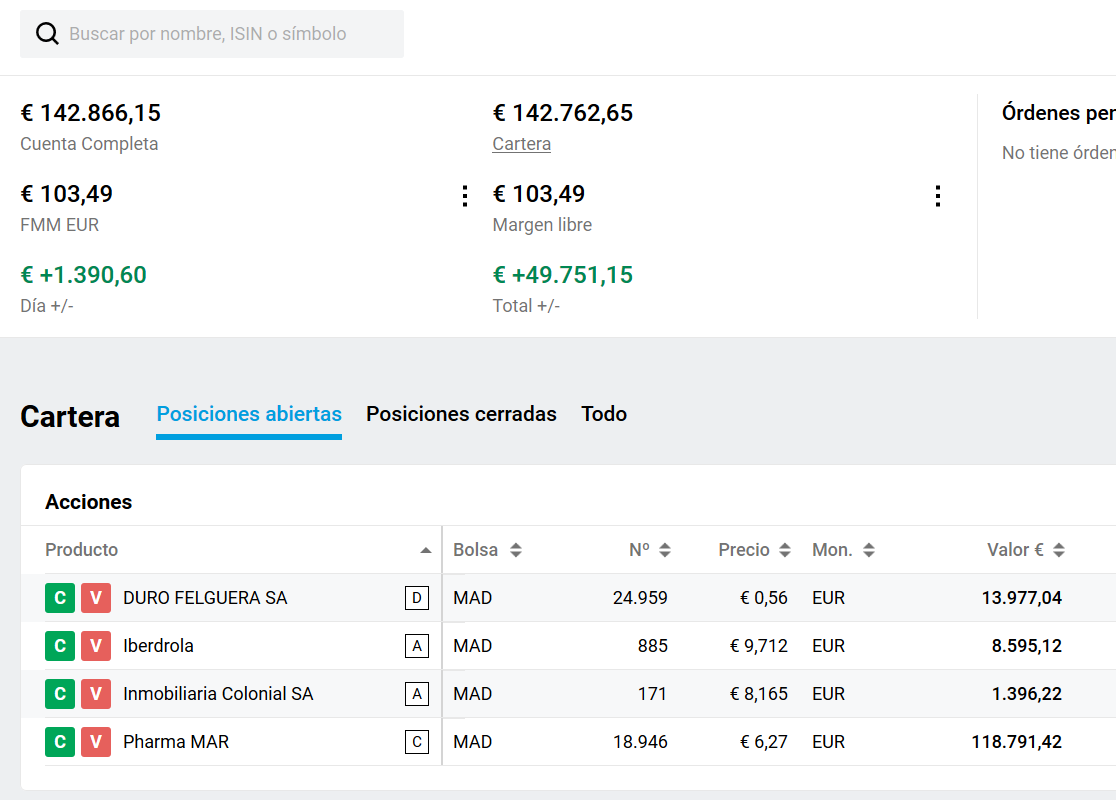Switch to Posiciones abiertas tab

pos(249,414)
